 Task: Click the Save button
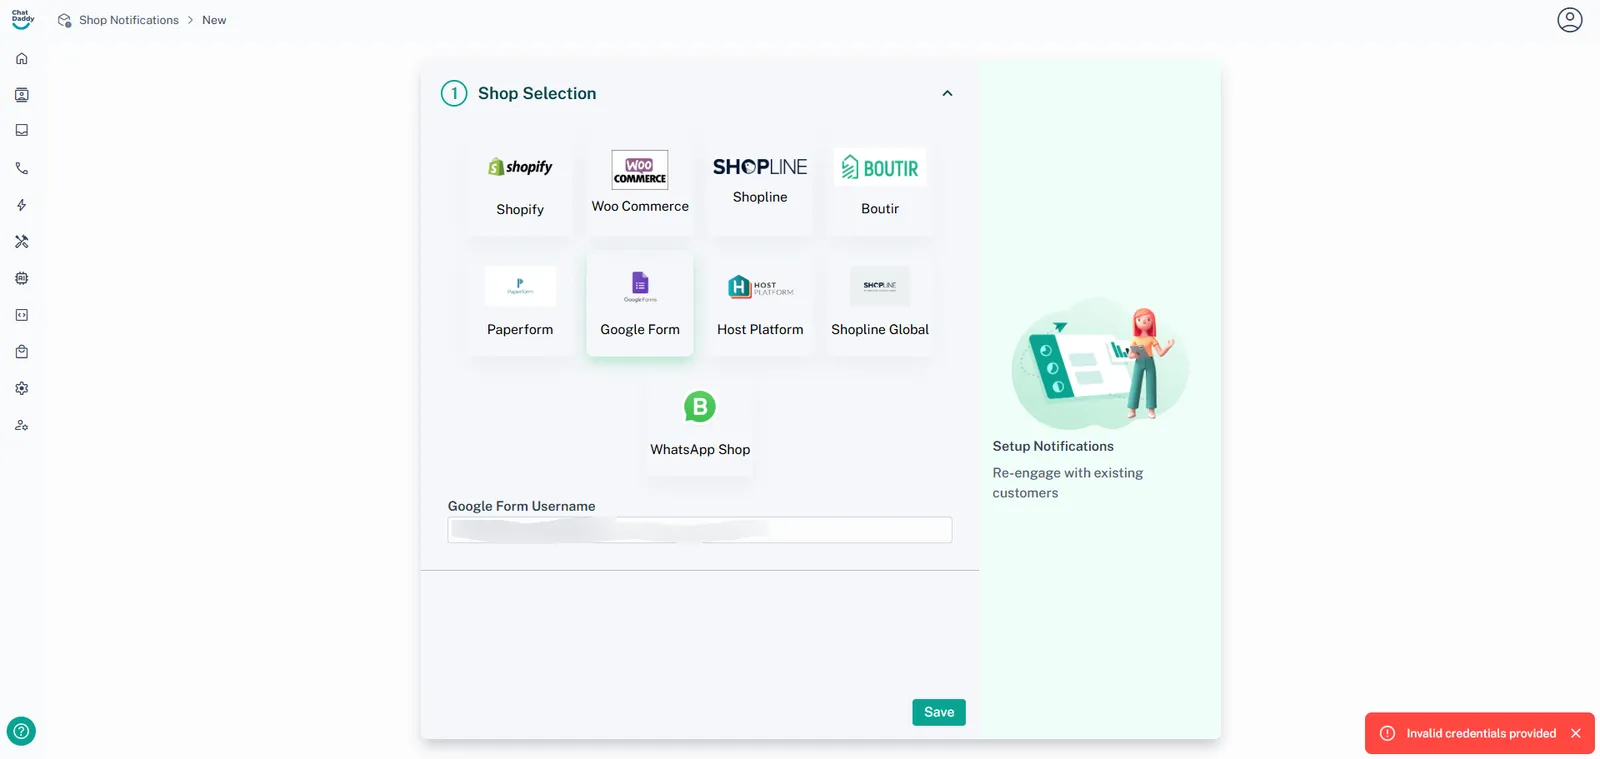(x=938, y=712)
